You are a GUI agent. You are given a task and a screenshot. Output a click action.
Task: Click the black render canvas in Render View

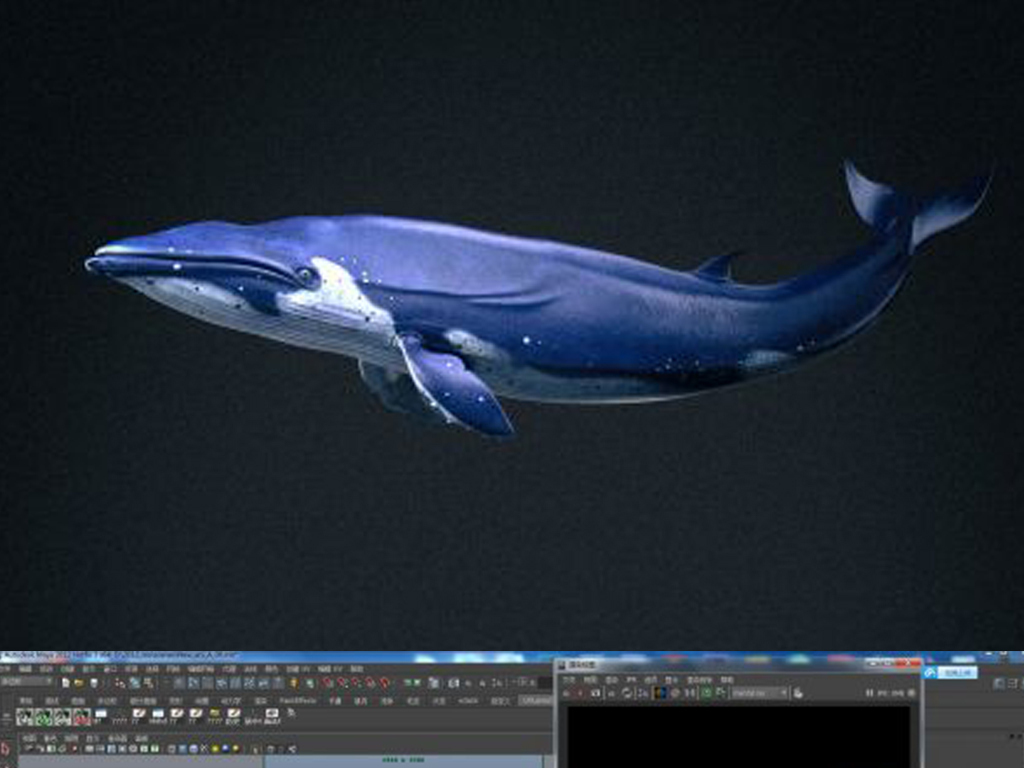click(x=739, y=736)
